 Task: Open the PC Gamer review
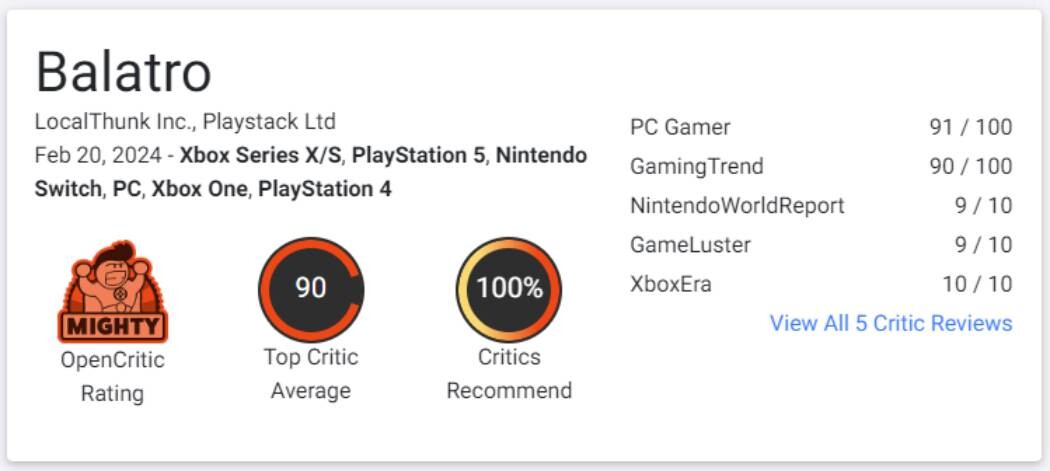pos(680,127)
